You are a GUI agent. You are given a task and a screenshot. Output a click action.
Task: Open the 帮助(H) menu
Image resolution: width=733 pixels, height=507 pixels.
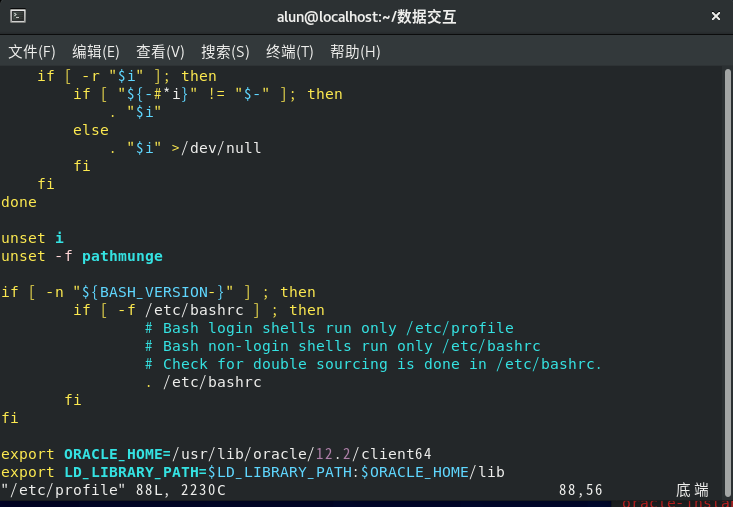[355, 51]
